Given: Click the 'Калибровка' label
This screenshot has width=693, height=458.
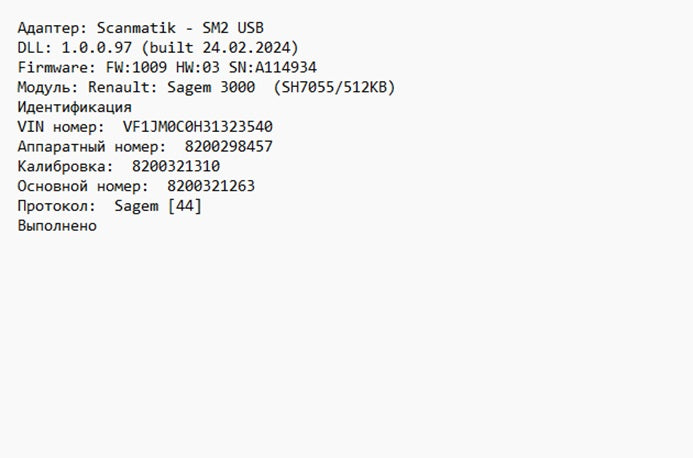Looking at the screenshot, I should click(62, 166).
